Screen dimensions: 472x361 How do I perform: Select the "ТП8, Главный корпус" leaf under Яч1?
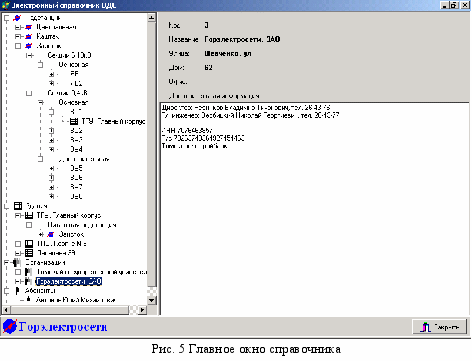click(113, 121)
